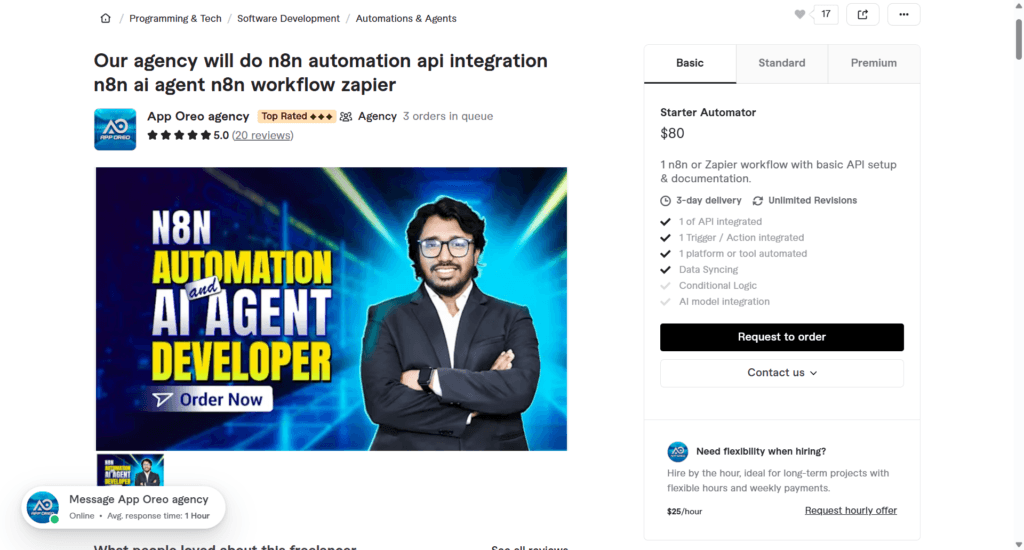Click the scrollbar down arrow
Screen dimensions: 1024x550
pyautogui.click(x=1018, y=544)
